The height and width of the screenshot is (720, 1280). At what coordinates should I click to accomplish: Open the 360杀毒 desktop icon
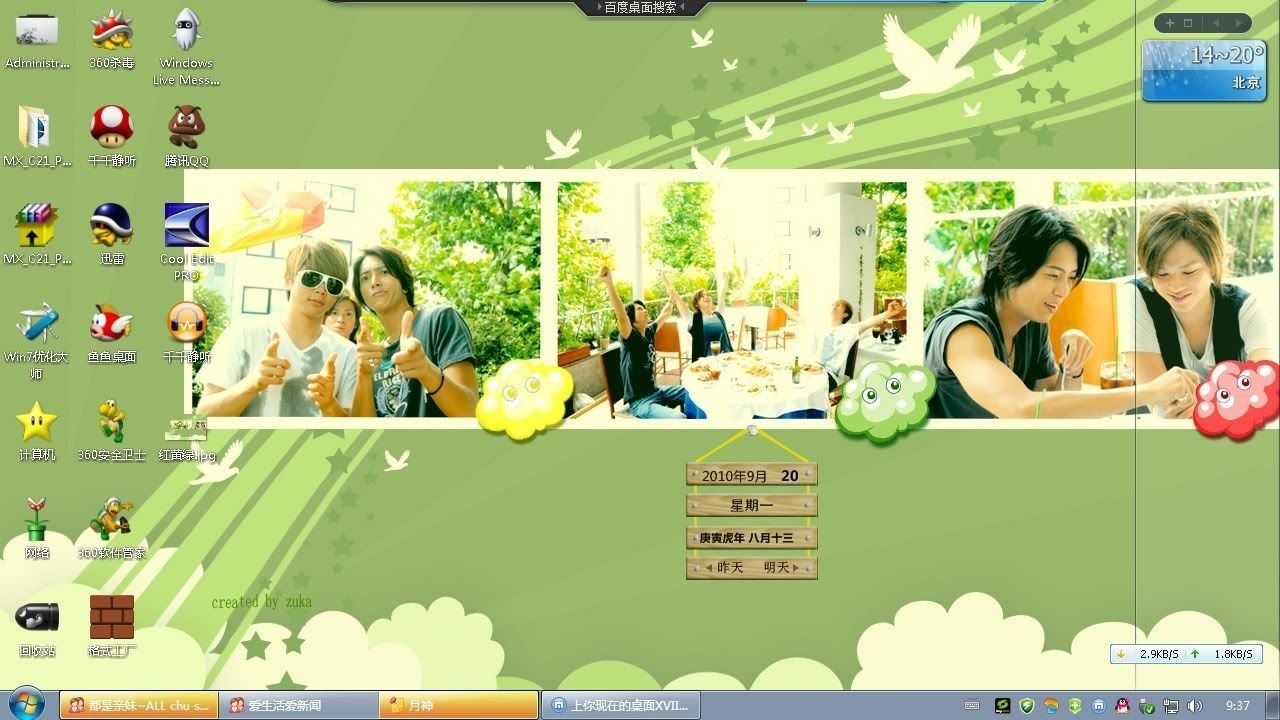click(111, 31)
